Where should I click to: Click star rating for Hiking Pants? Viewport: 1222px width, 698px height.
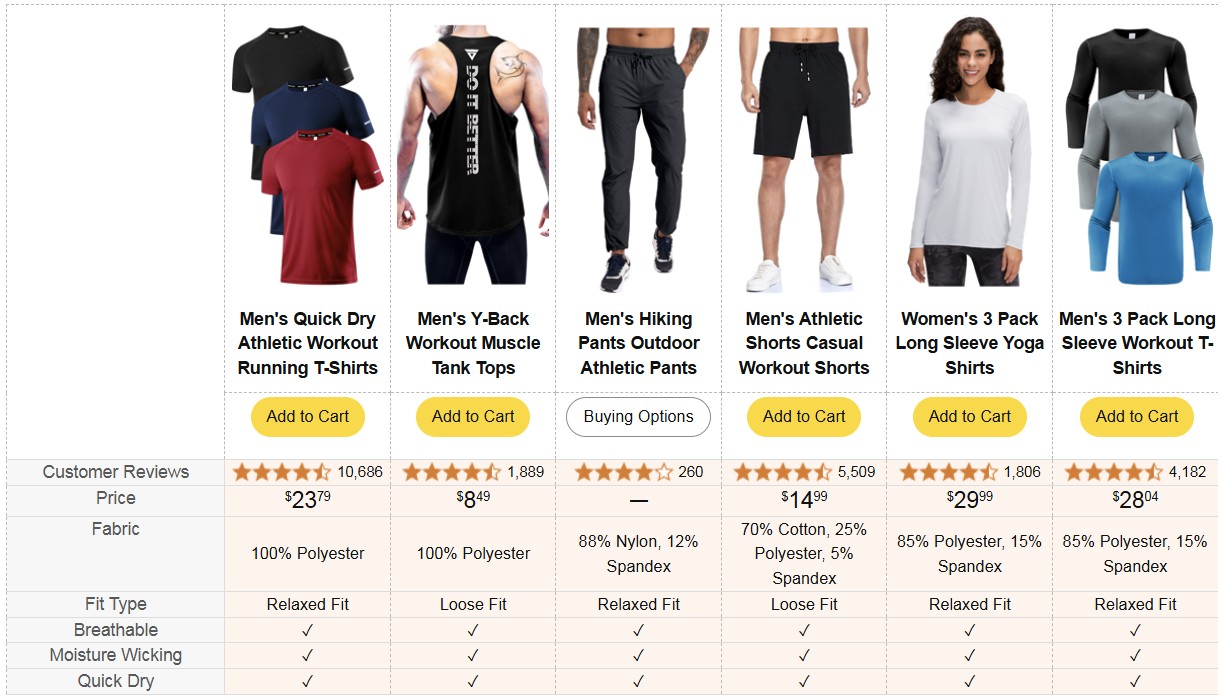tap(623, 472)
